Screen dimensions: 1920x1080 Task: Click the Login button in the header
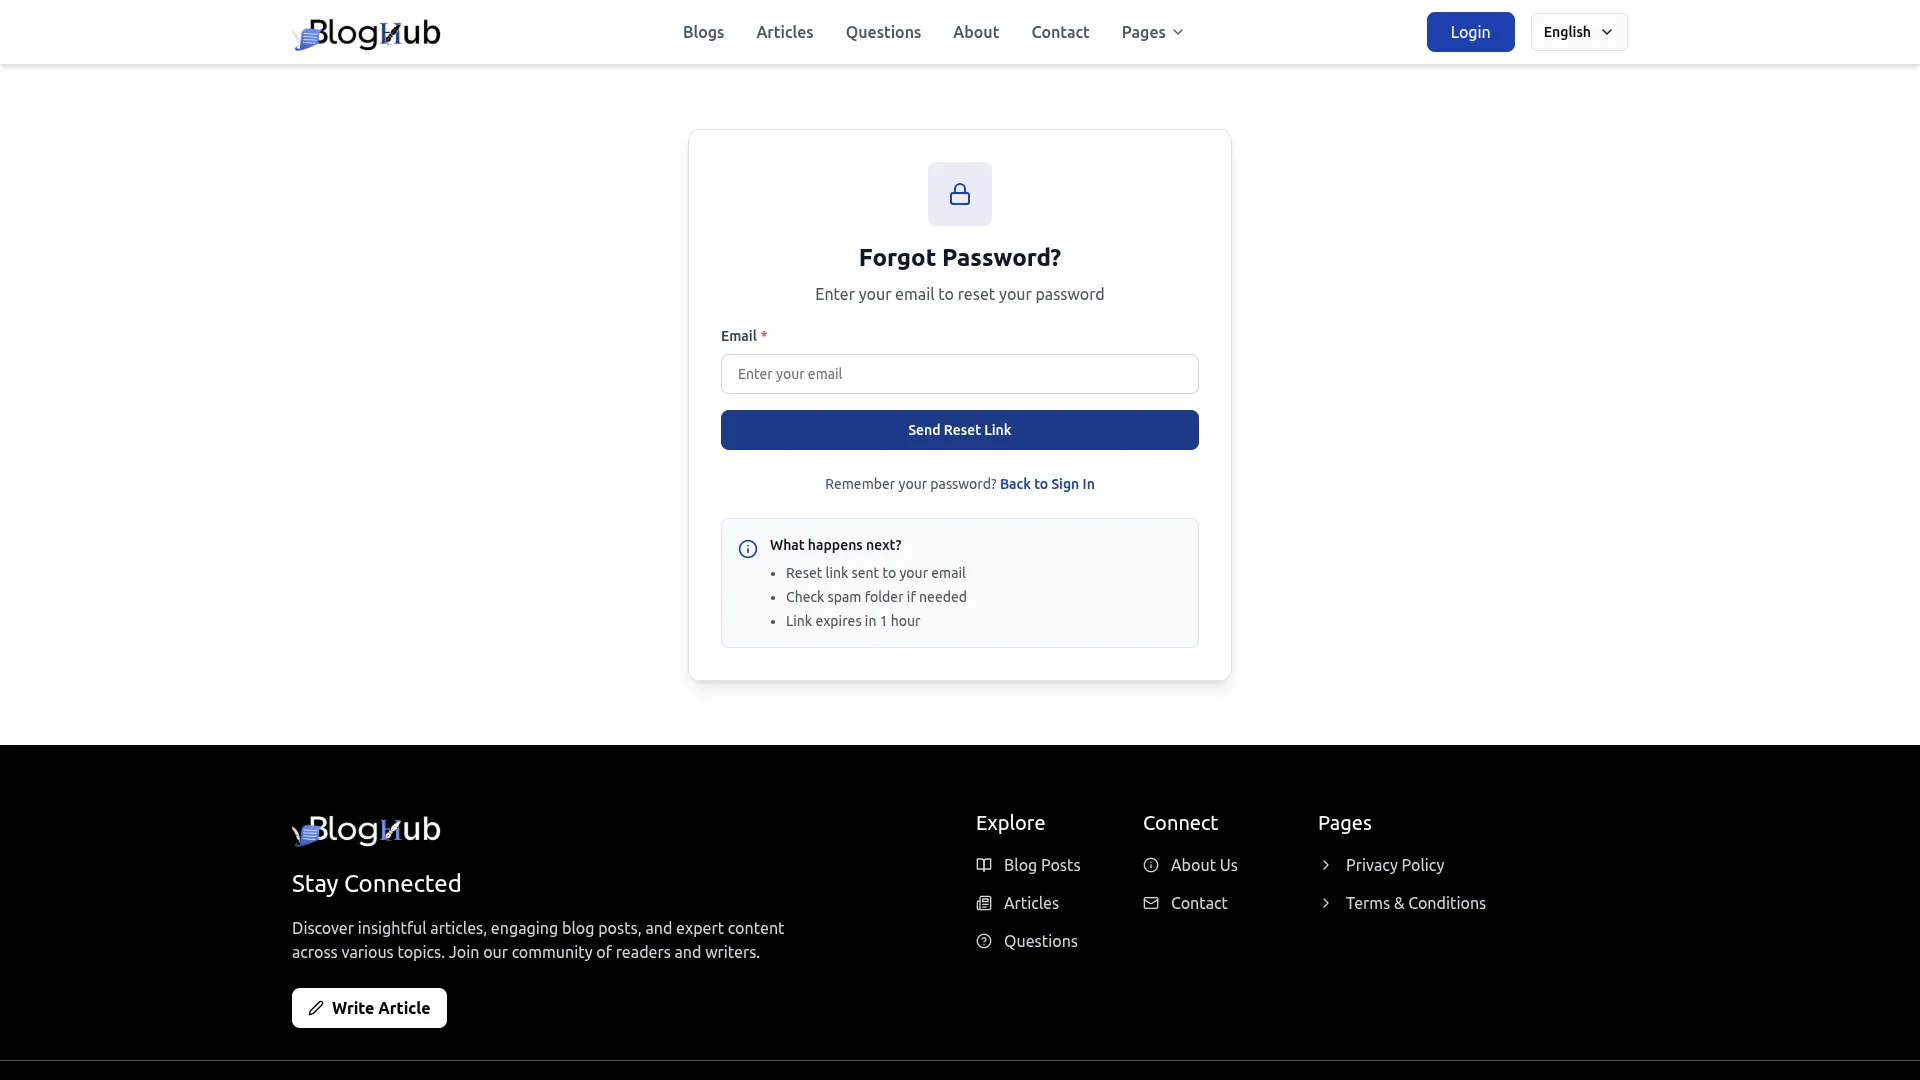(x=1470, y=32)
